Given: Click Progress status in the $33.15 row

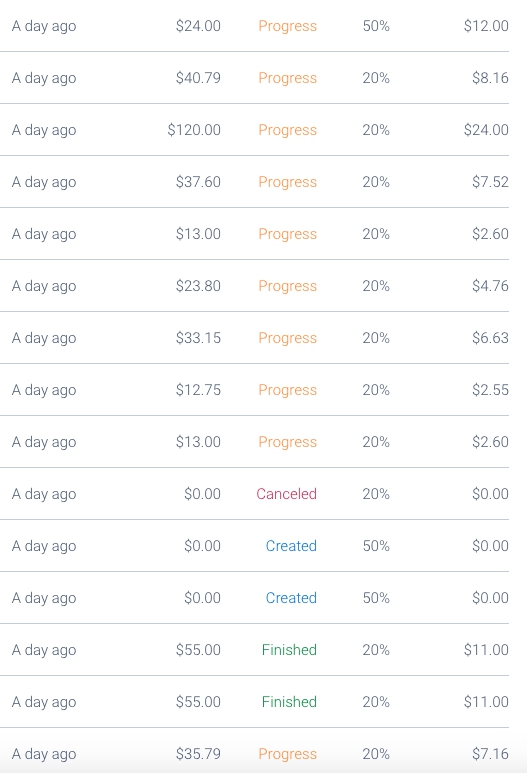Looking at the screenshot, I should (287, 338).
